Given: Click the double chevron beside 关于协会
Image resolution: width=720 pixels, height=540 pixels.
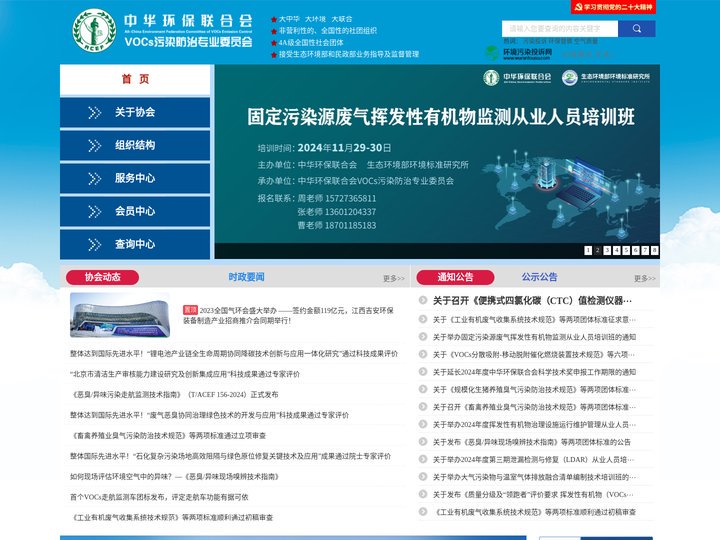Looking at the screenshot, I should (95, 112).
